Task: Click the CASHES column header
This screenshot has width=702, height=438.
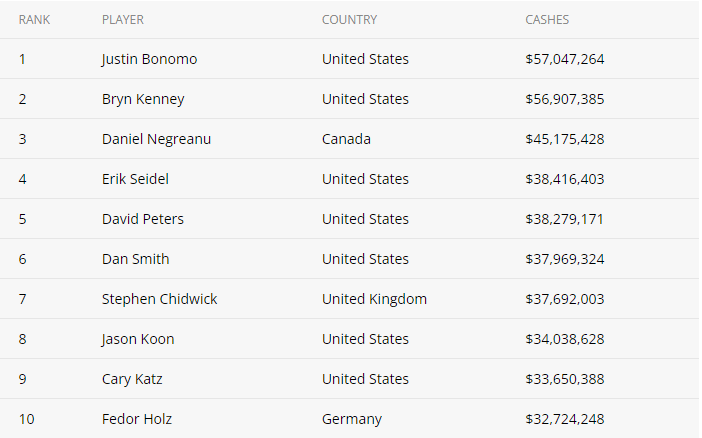Action: coord(547,20)
